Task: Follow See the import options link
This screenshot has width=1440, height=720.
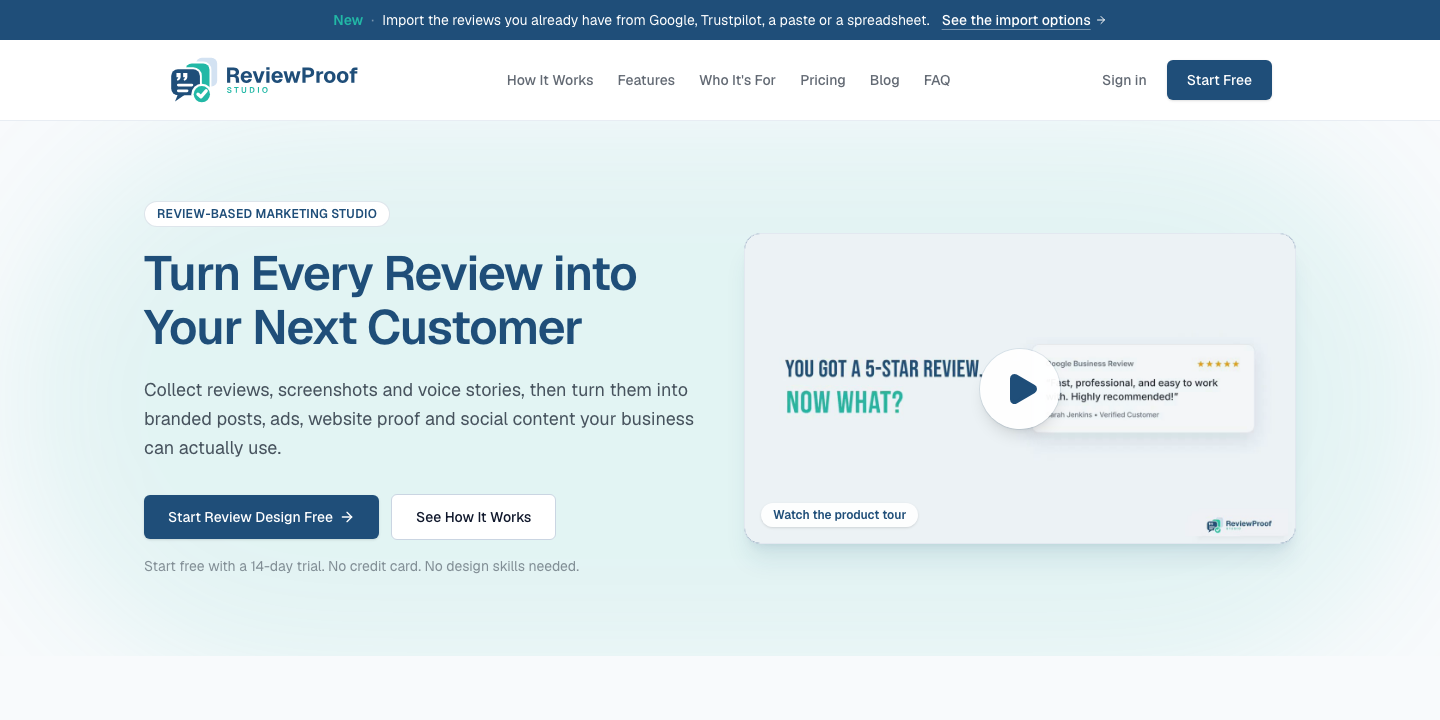Action: [1023, 20]
